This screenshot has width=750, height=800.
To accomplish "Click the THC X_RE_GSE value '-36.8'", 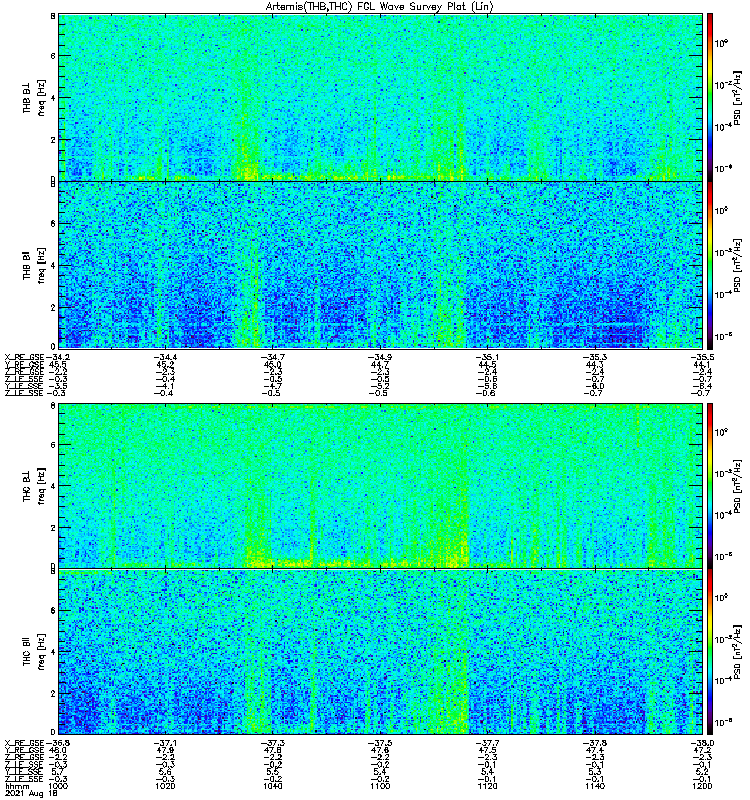I will pos(58,743).
